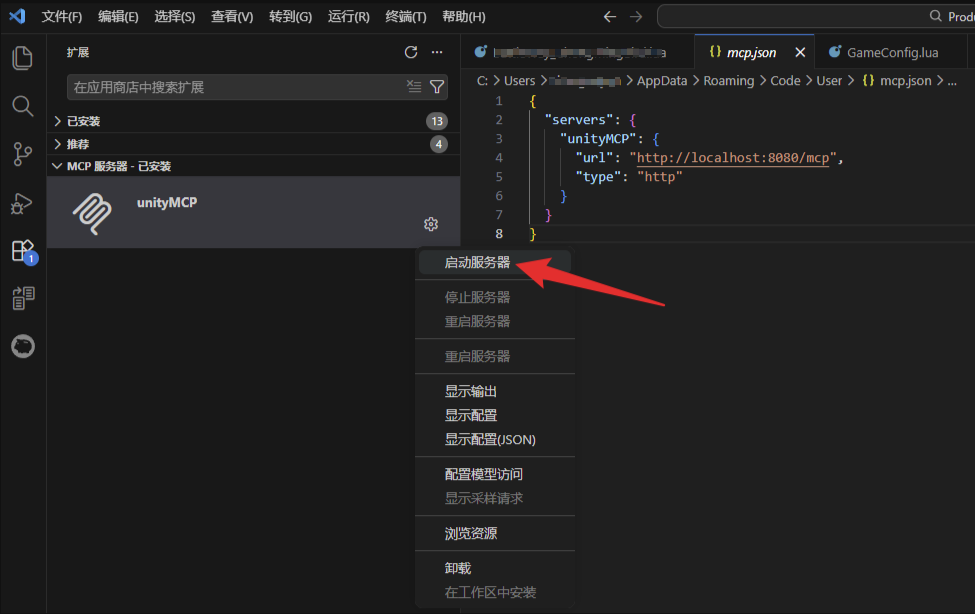Click the unityMCP server logo
This screenshot has width=975, height=614.
pyautogui.click(x=92, y=213)
